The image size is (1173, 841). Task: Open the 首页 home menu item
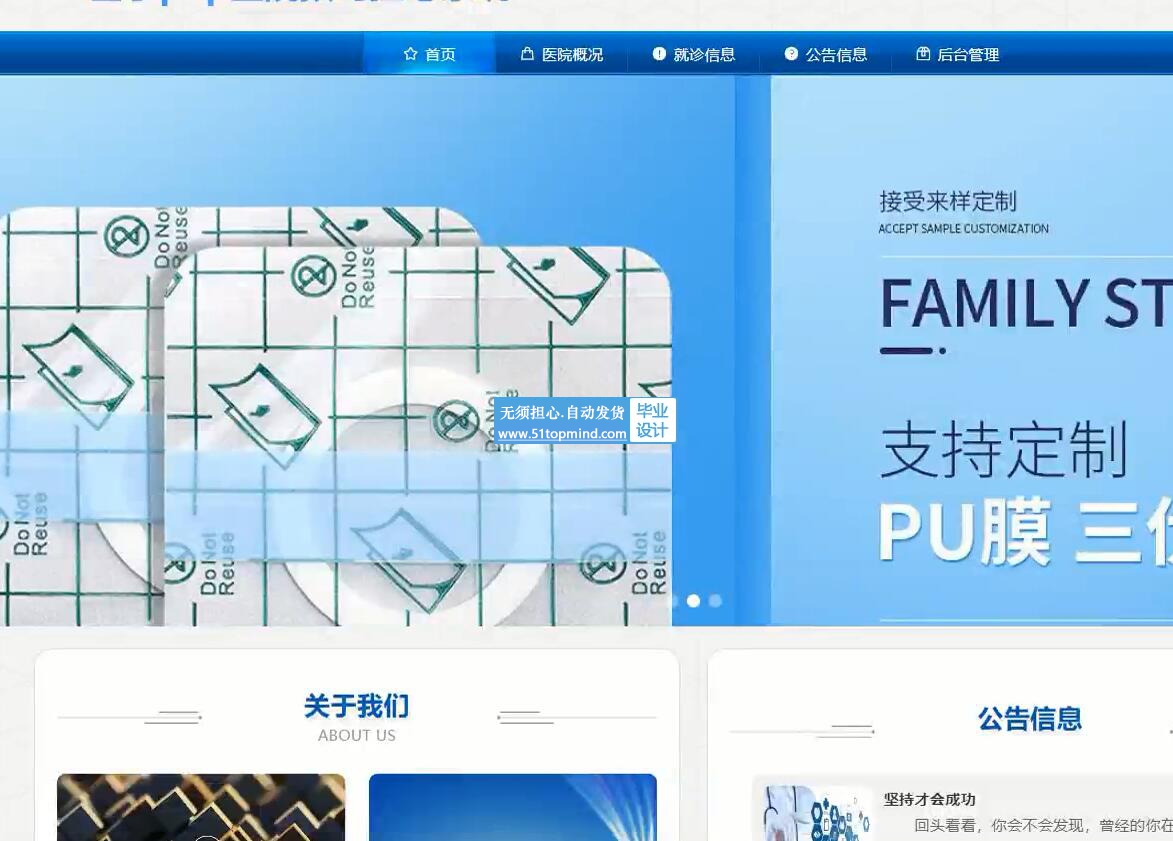(429, 54)
